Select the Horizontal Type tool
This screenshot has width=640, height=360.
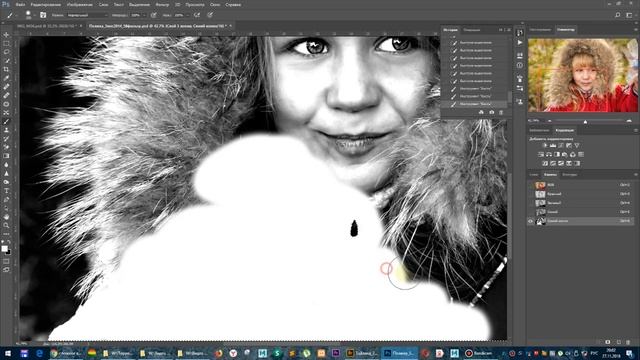click(x=6, y=191)
